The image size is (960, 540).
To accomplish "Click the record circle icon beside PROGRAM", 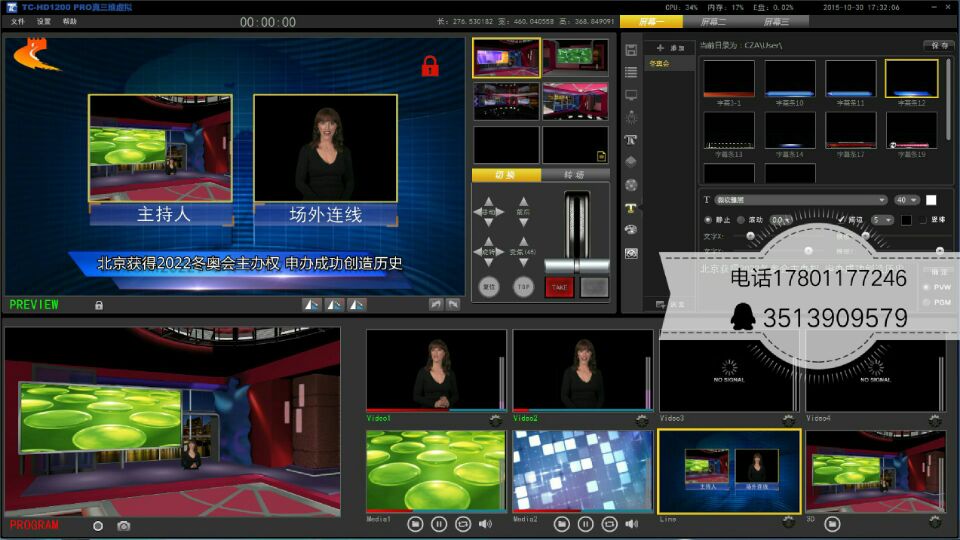I will [98, 525].
